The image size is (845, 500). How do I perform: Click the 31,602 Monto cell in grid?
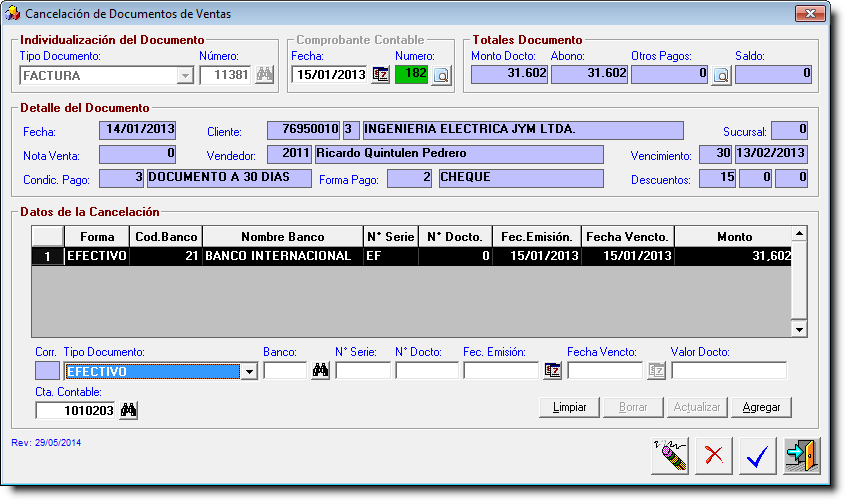coord(733,256)
